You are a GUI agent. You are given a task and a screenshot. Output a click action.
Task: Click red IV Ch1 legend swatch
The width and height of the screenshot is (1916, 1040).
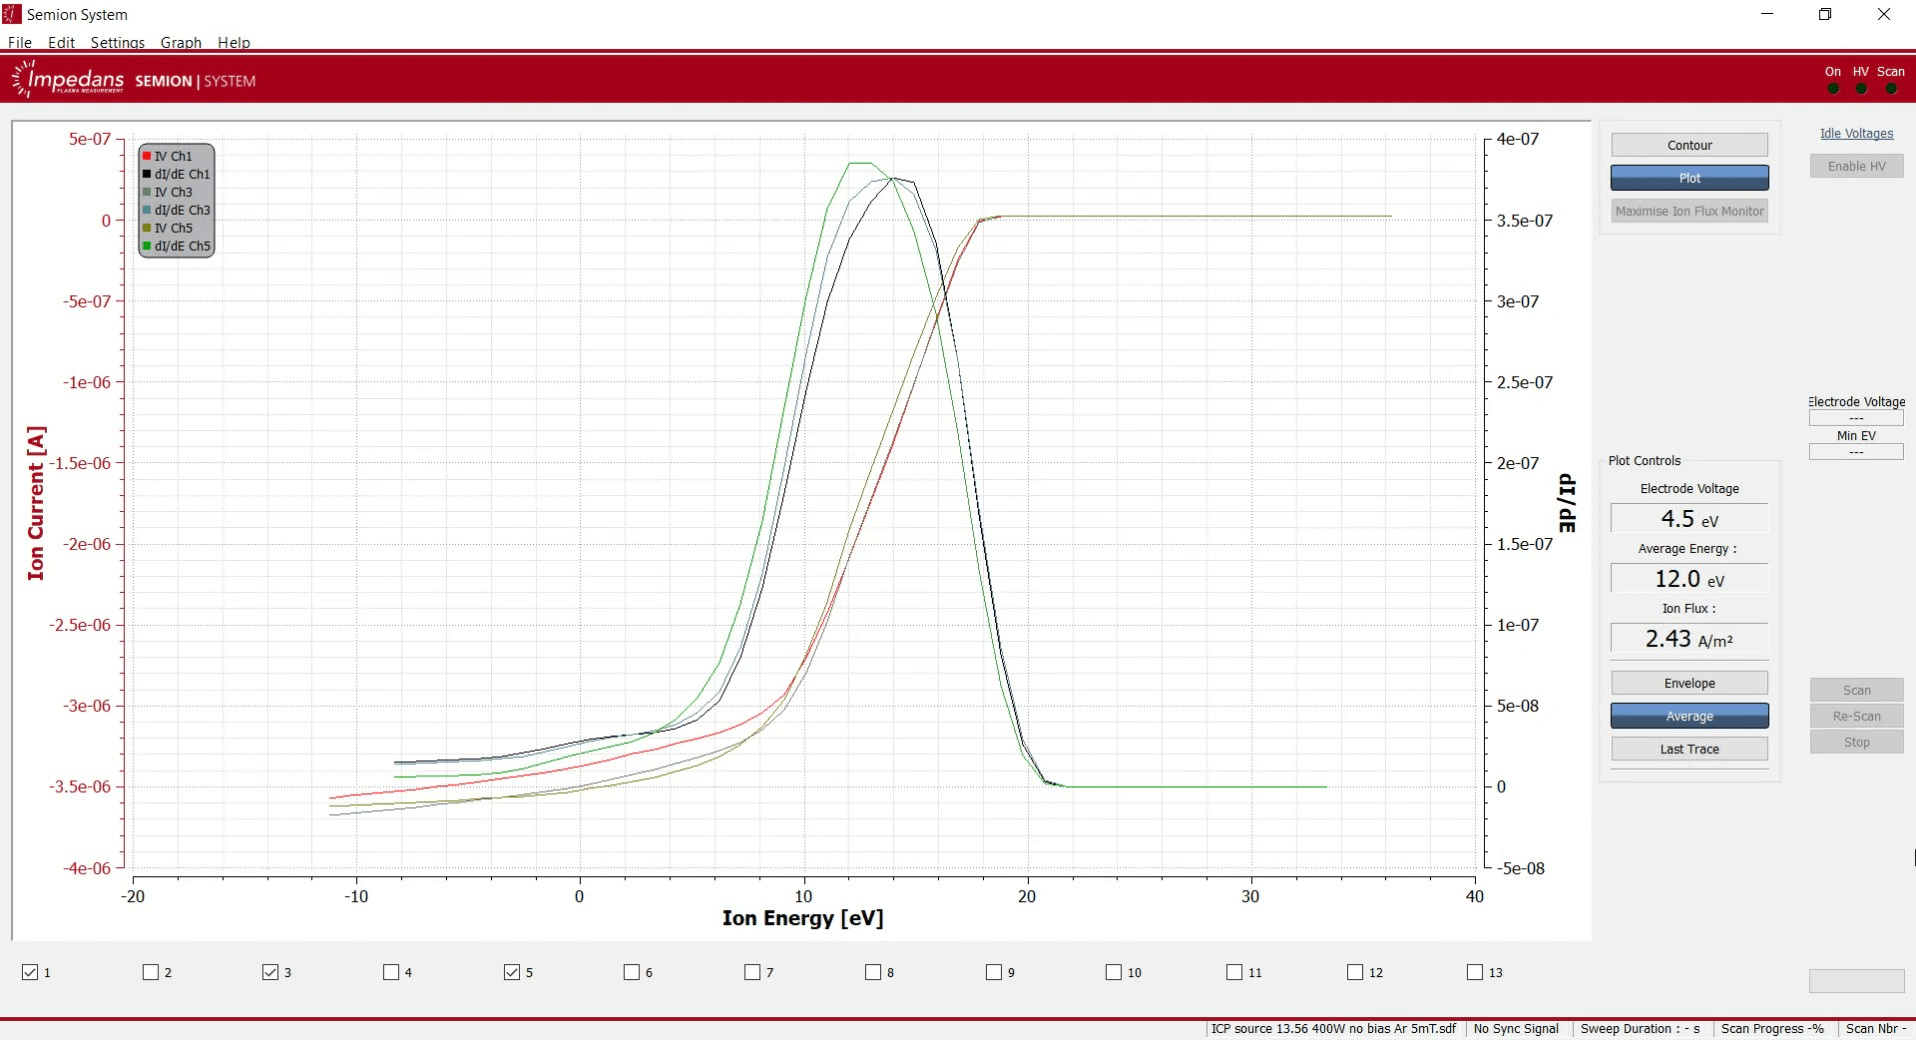tap(147, 156)
